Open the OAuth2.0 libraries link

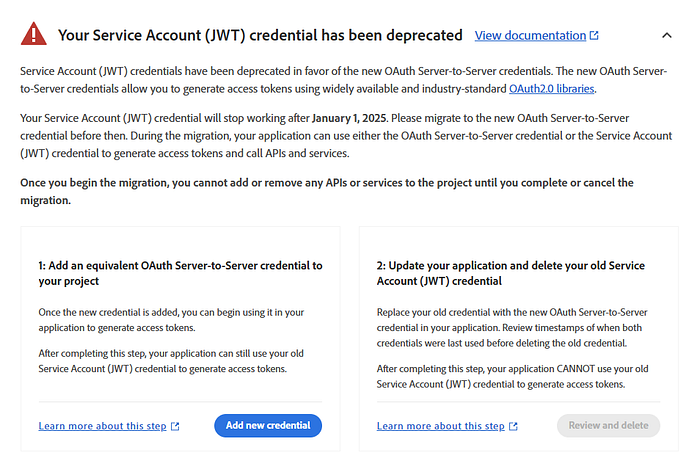coord(552,89)
